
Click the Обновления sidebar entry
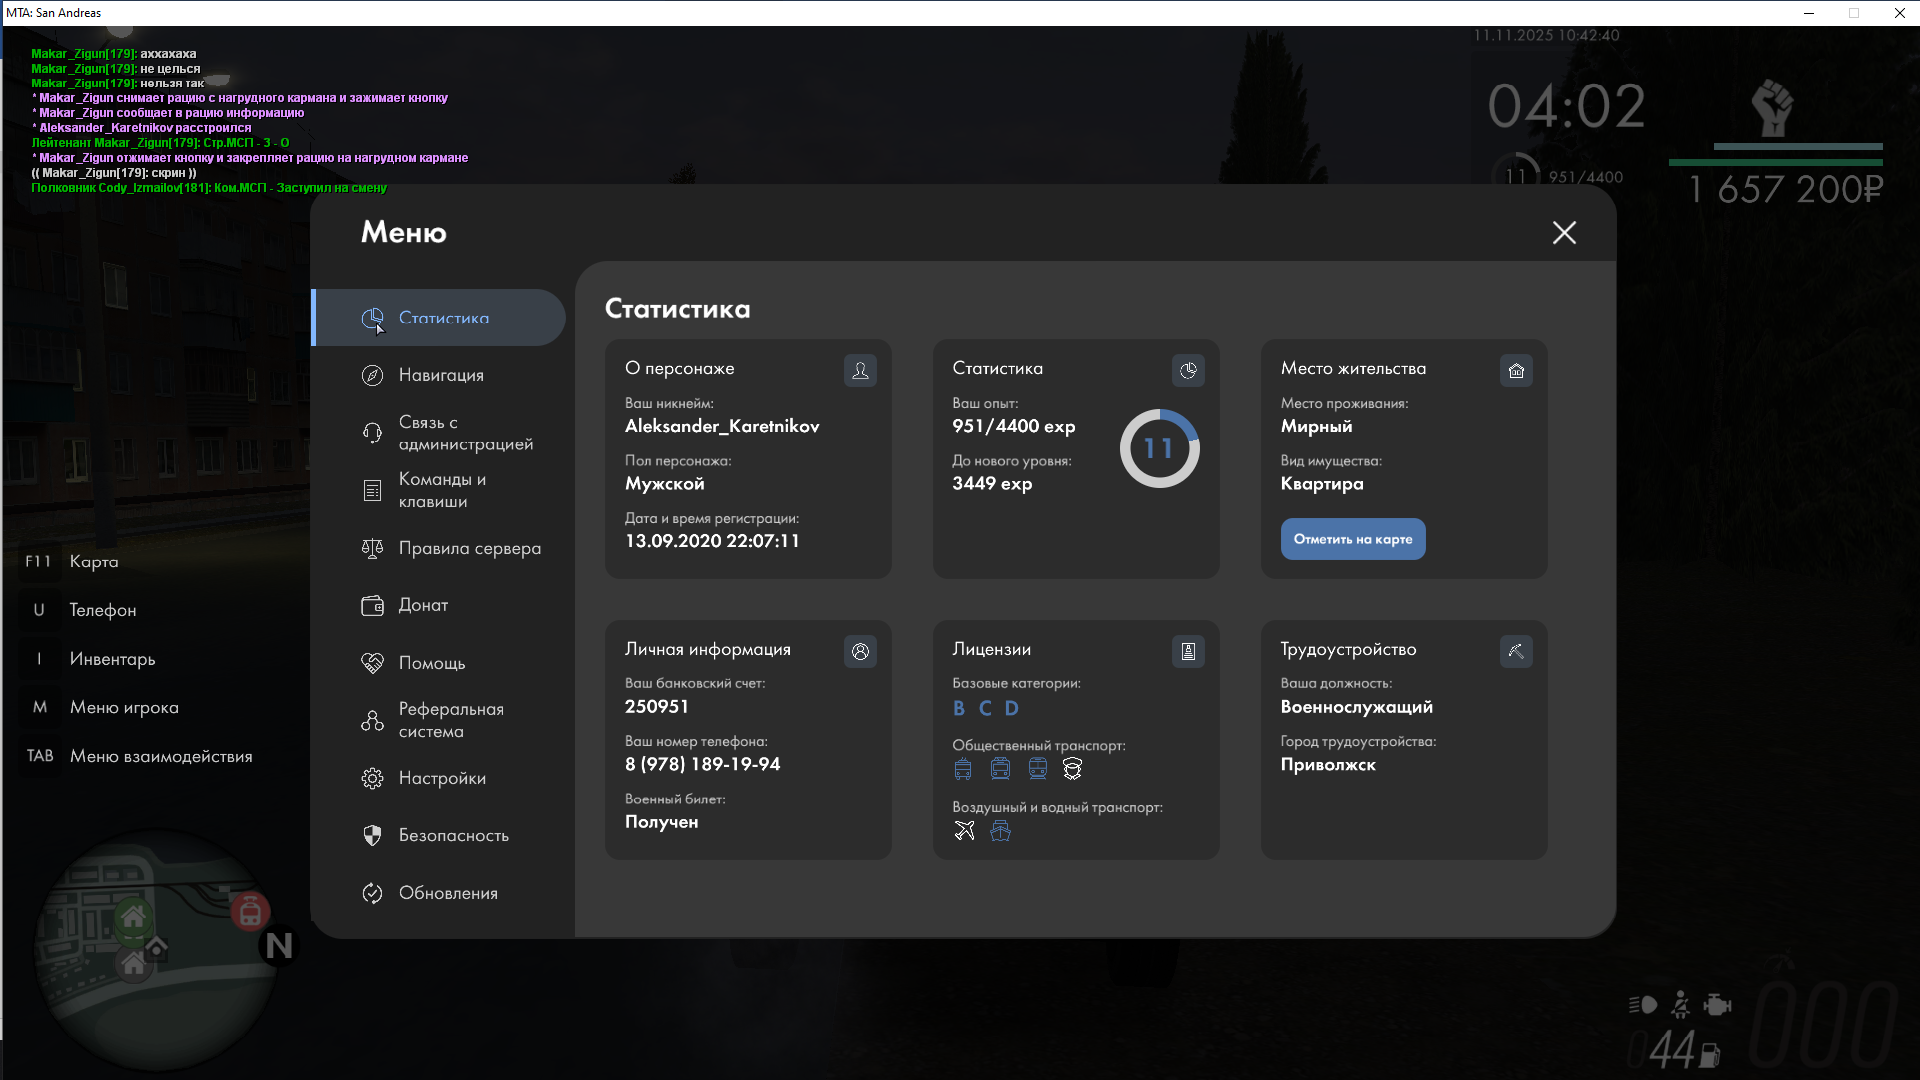point(448,893)
